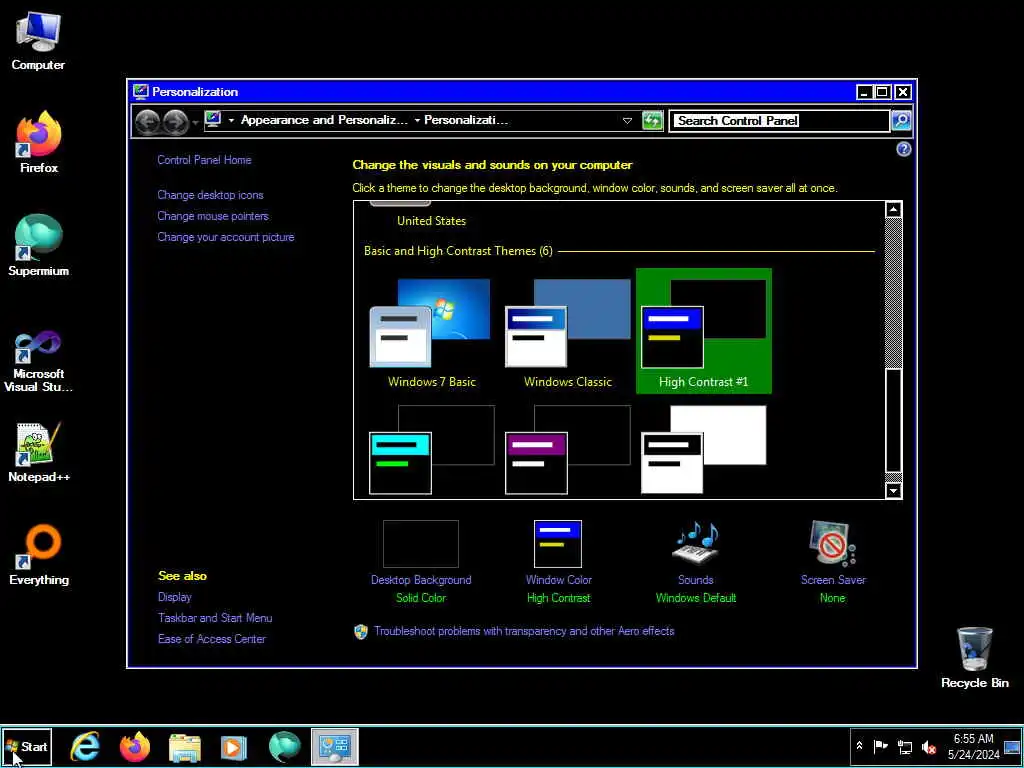1024x768 pixels.
Task: Click the Appearance and Personalization breadcrumb
Action: pyautogui.click(x=324, y=120)
